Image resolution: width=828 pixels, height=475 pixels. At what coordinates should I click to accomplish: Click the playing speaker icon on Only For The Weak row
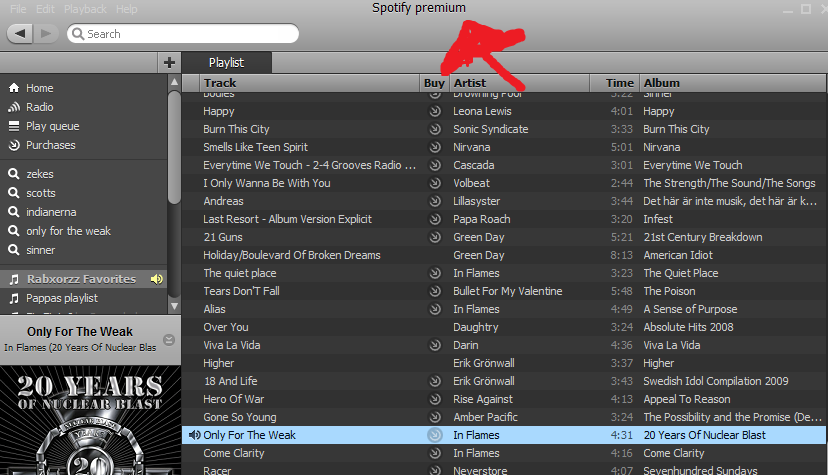pyautogui.click(x=194, y=435)
